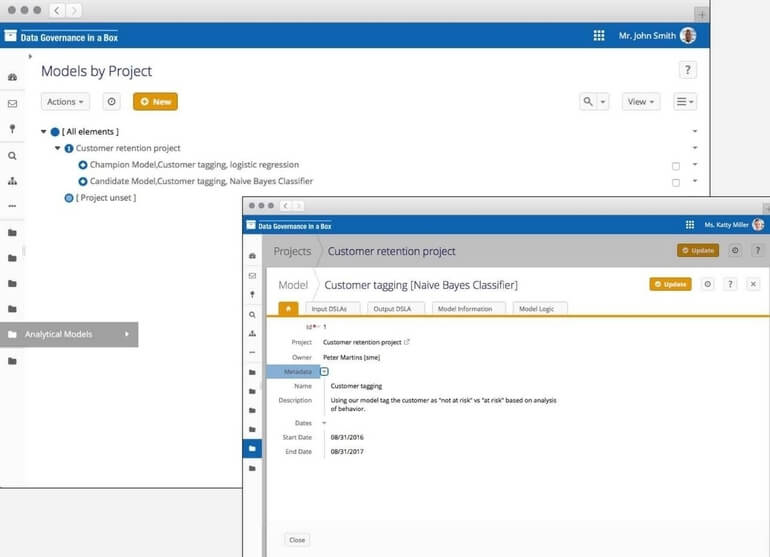Click the search magnifier button in the toolbar
Image resolution: width=770 pixels, height=557 pixels.
coord(588,102)
